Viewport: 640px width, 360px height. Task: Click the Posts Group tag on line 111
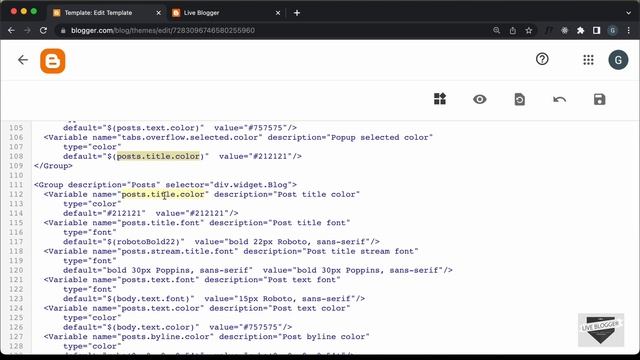(165, 185)
